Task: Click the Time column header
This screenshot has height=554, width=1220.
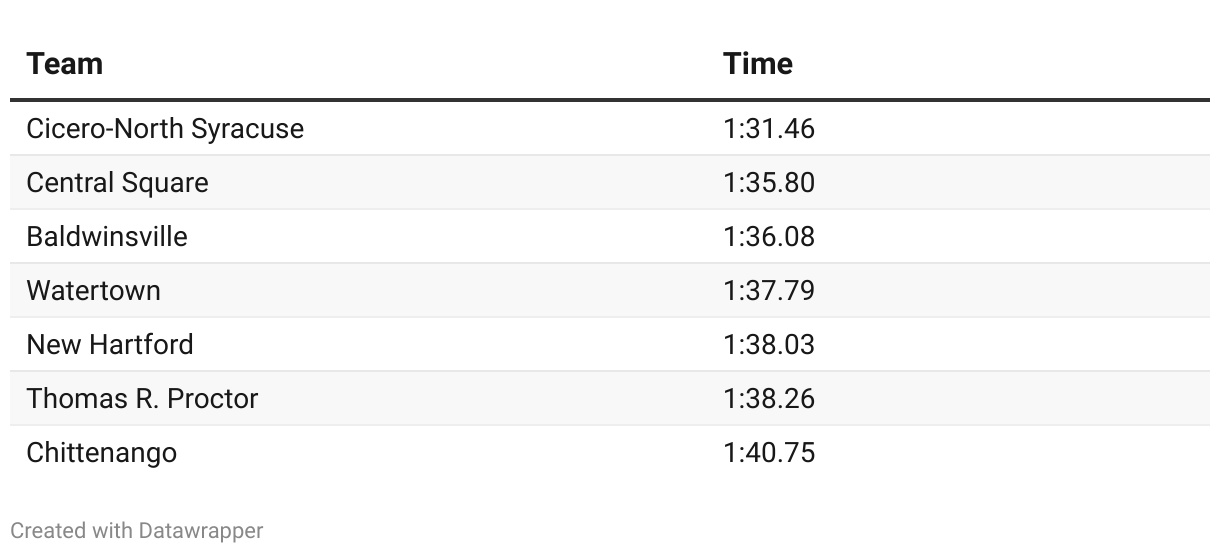Action: point(758,64)
